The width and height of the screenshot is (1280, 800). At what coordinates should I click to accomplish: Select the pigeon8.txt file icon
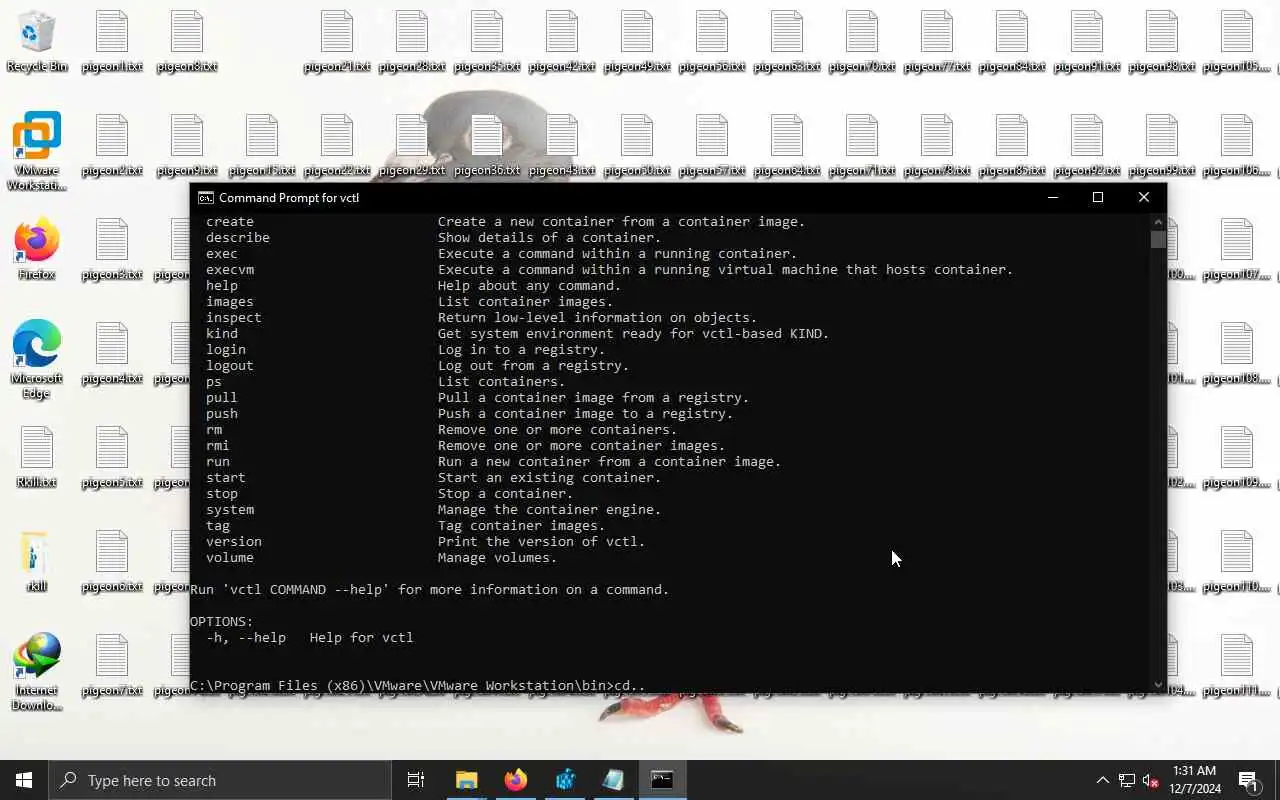click(x=187, y=42)
